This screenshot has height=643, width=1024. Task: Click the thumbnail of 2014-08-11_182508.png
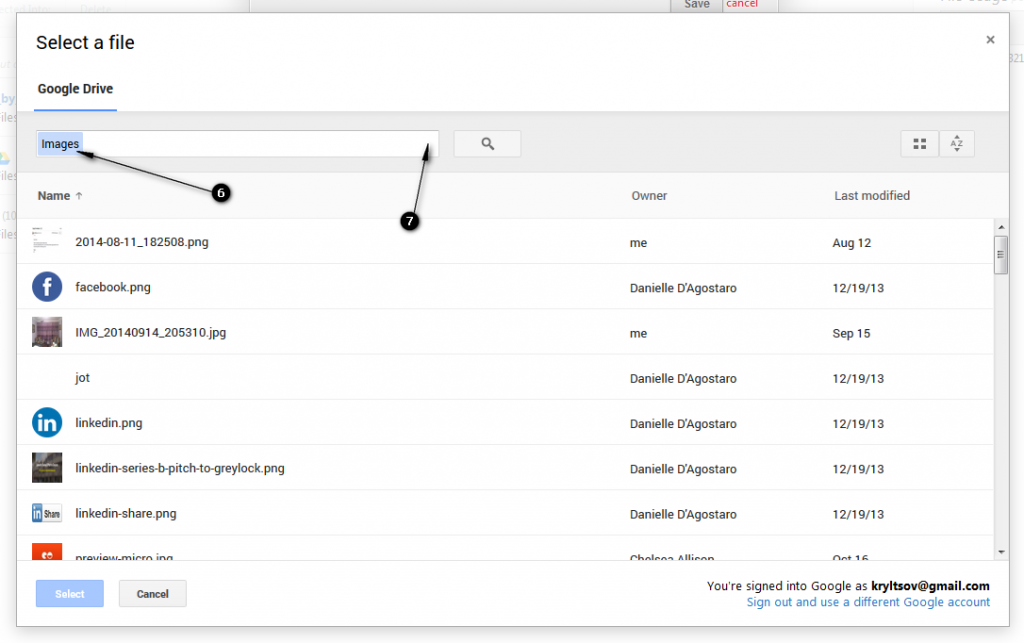coord(47,241)
